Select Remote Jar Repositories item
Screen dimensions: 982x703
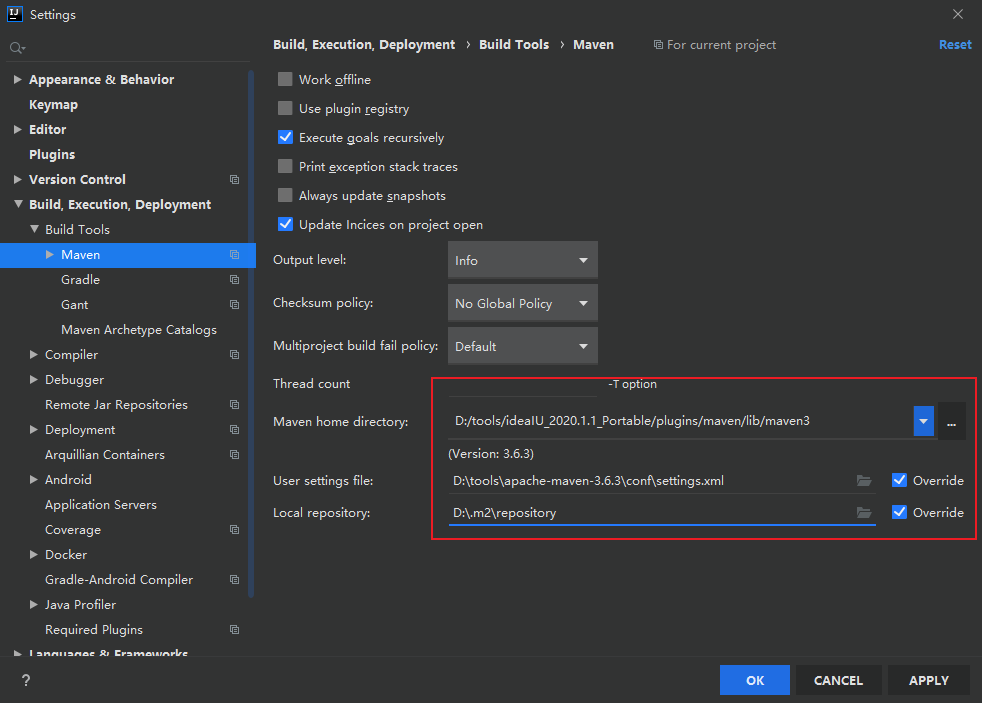[x=116, y=405]
